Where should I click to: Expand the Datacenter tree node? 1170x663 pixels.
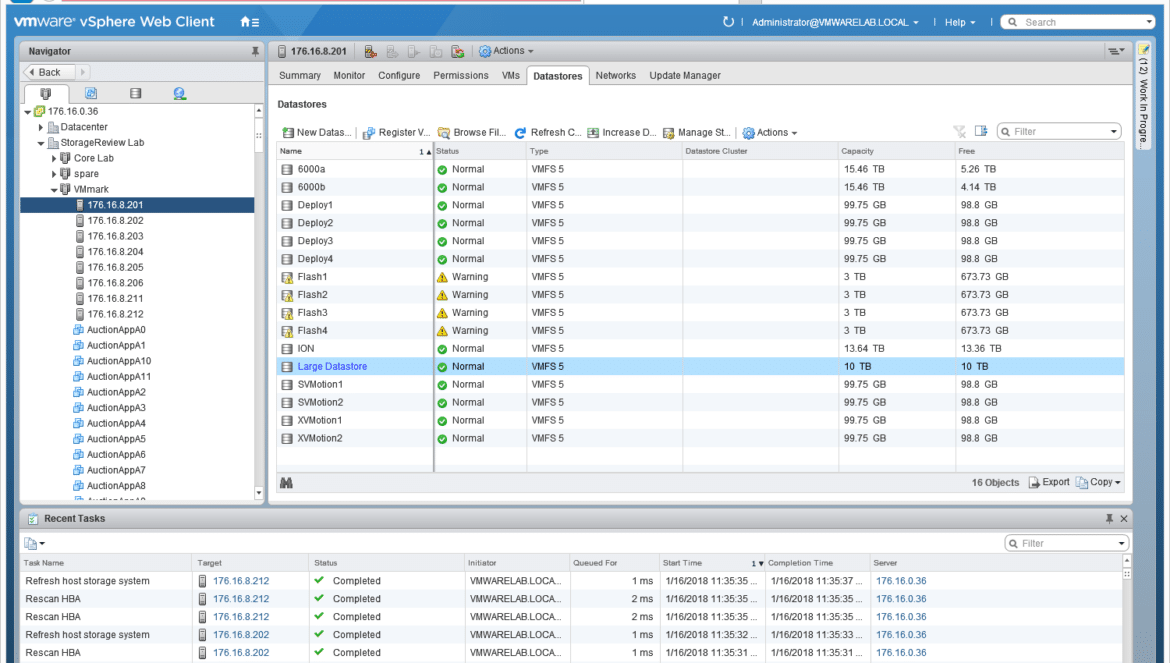(41, 128)
